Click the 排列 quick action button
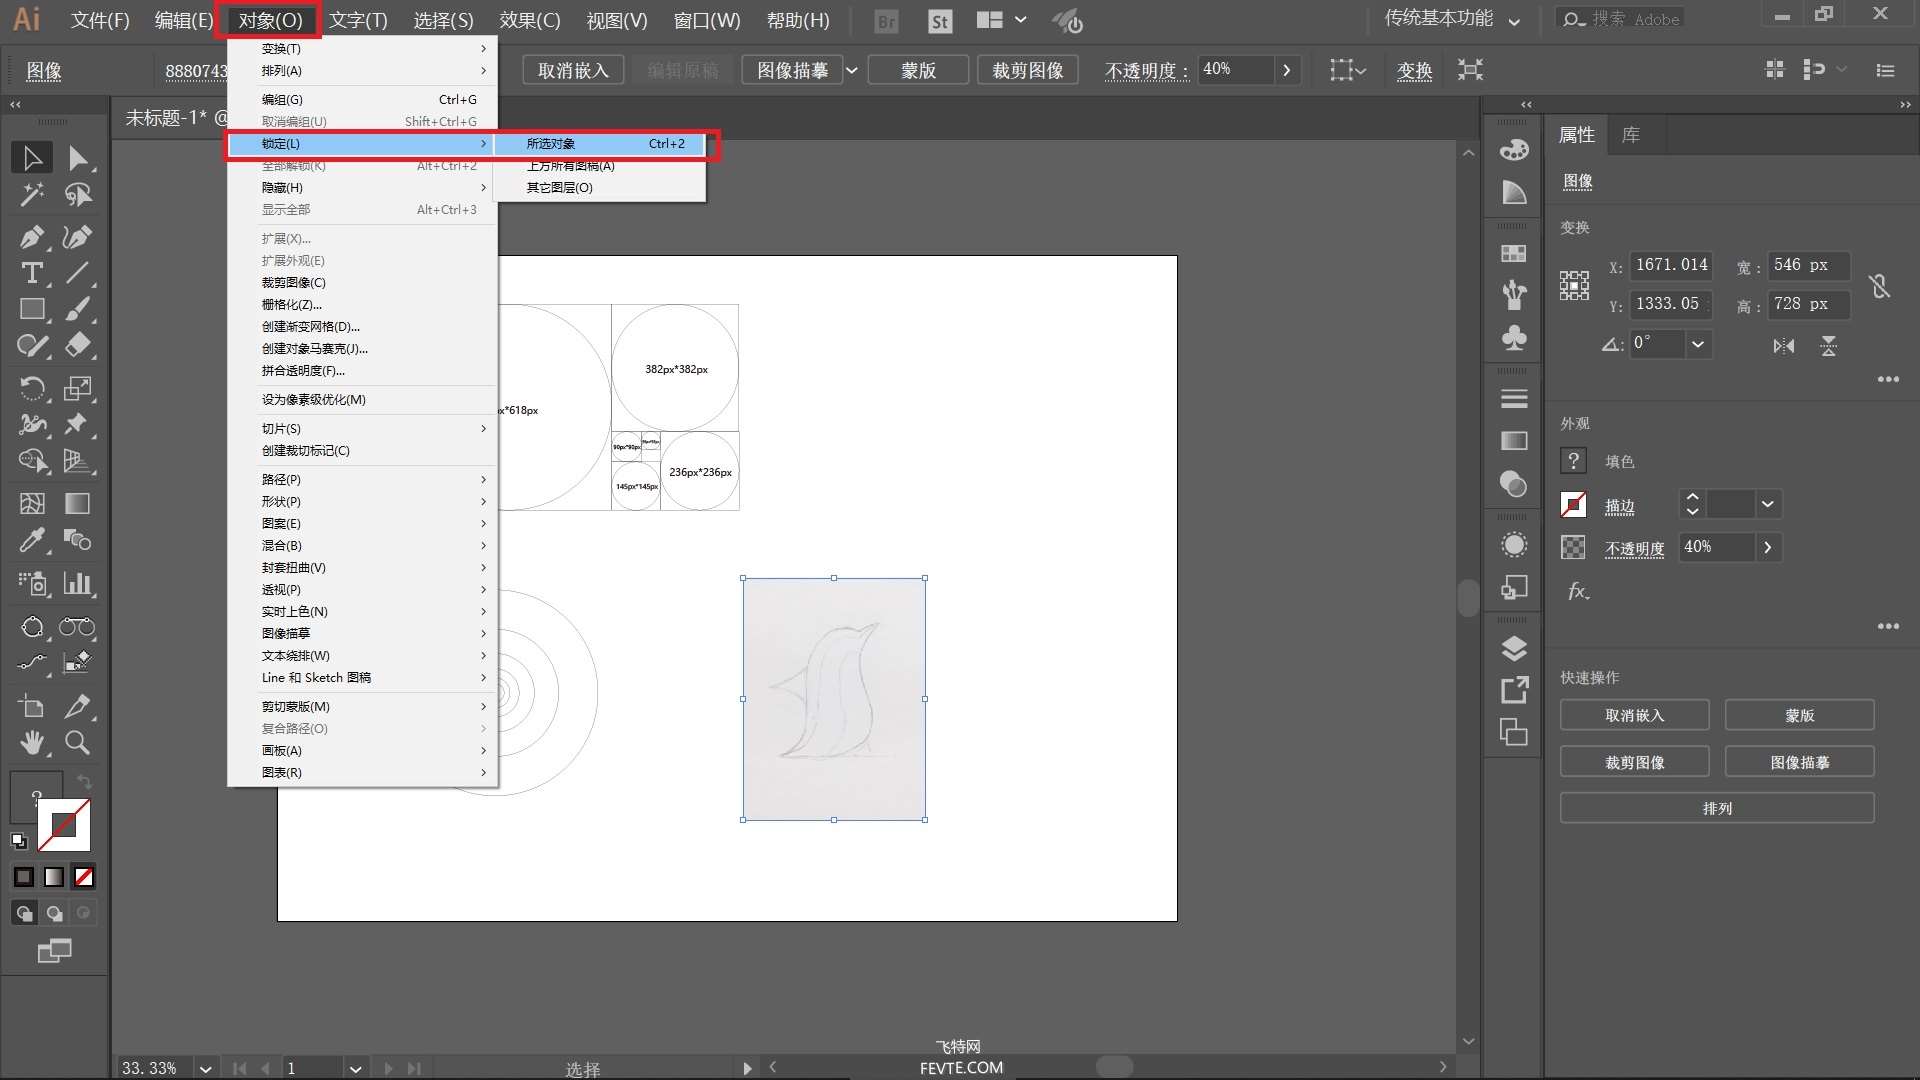The width and height of the screenshot is (1920, 1080). click(1717, 808)
